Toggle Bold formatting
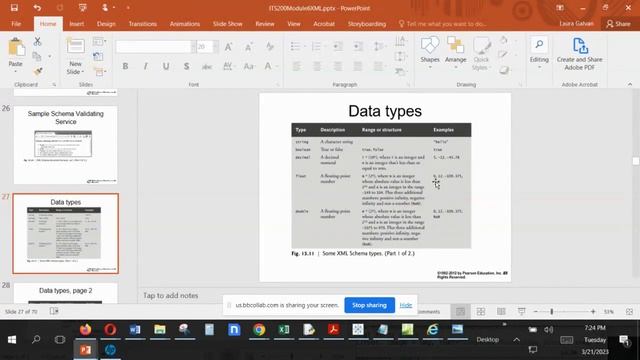 tap(125, 66)
